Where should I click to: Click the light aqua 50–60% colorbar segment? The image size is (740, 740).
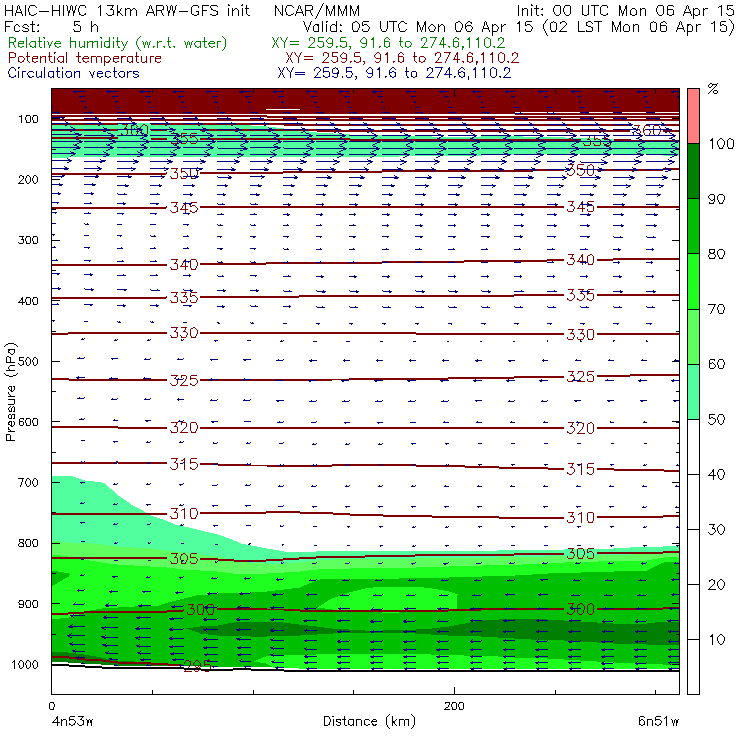click(x=693, y=392)
